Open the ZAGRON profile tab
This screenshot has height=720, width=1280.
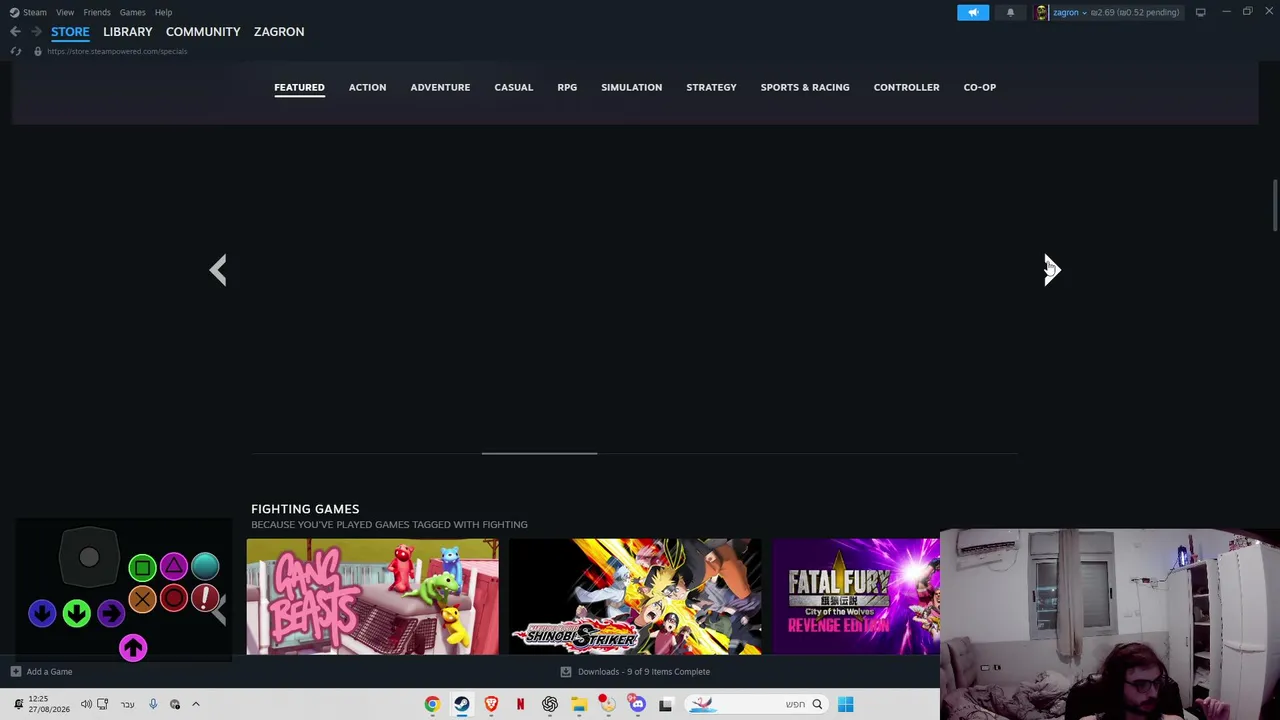click(279, 32)
